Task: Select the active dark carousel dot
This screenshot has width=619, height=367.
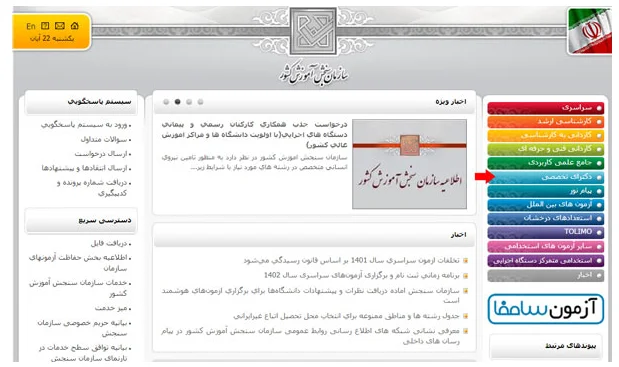Action: (178, 102)
